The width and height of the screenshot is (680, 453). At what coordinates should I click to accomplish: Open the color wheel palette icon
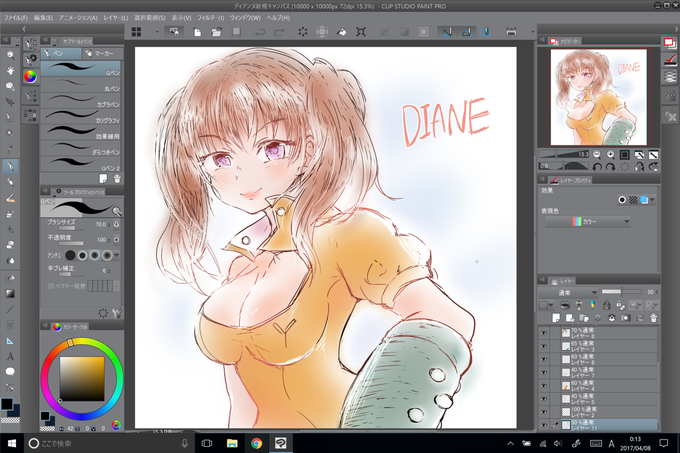coord(30,77)
